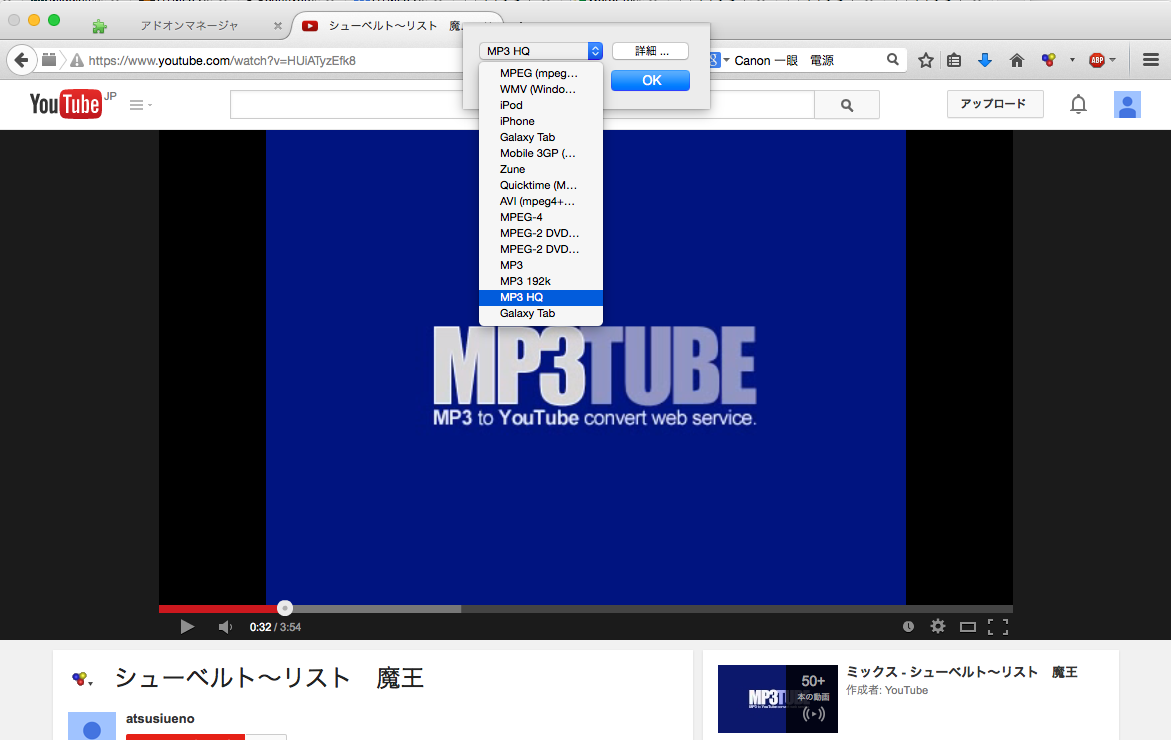The width and height of the screenshot is (1171, 740).
Task: Click the Watch Later clock icon
Action: click(x=908, y=626)
